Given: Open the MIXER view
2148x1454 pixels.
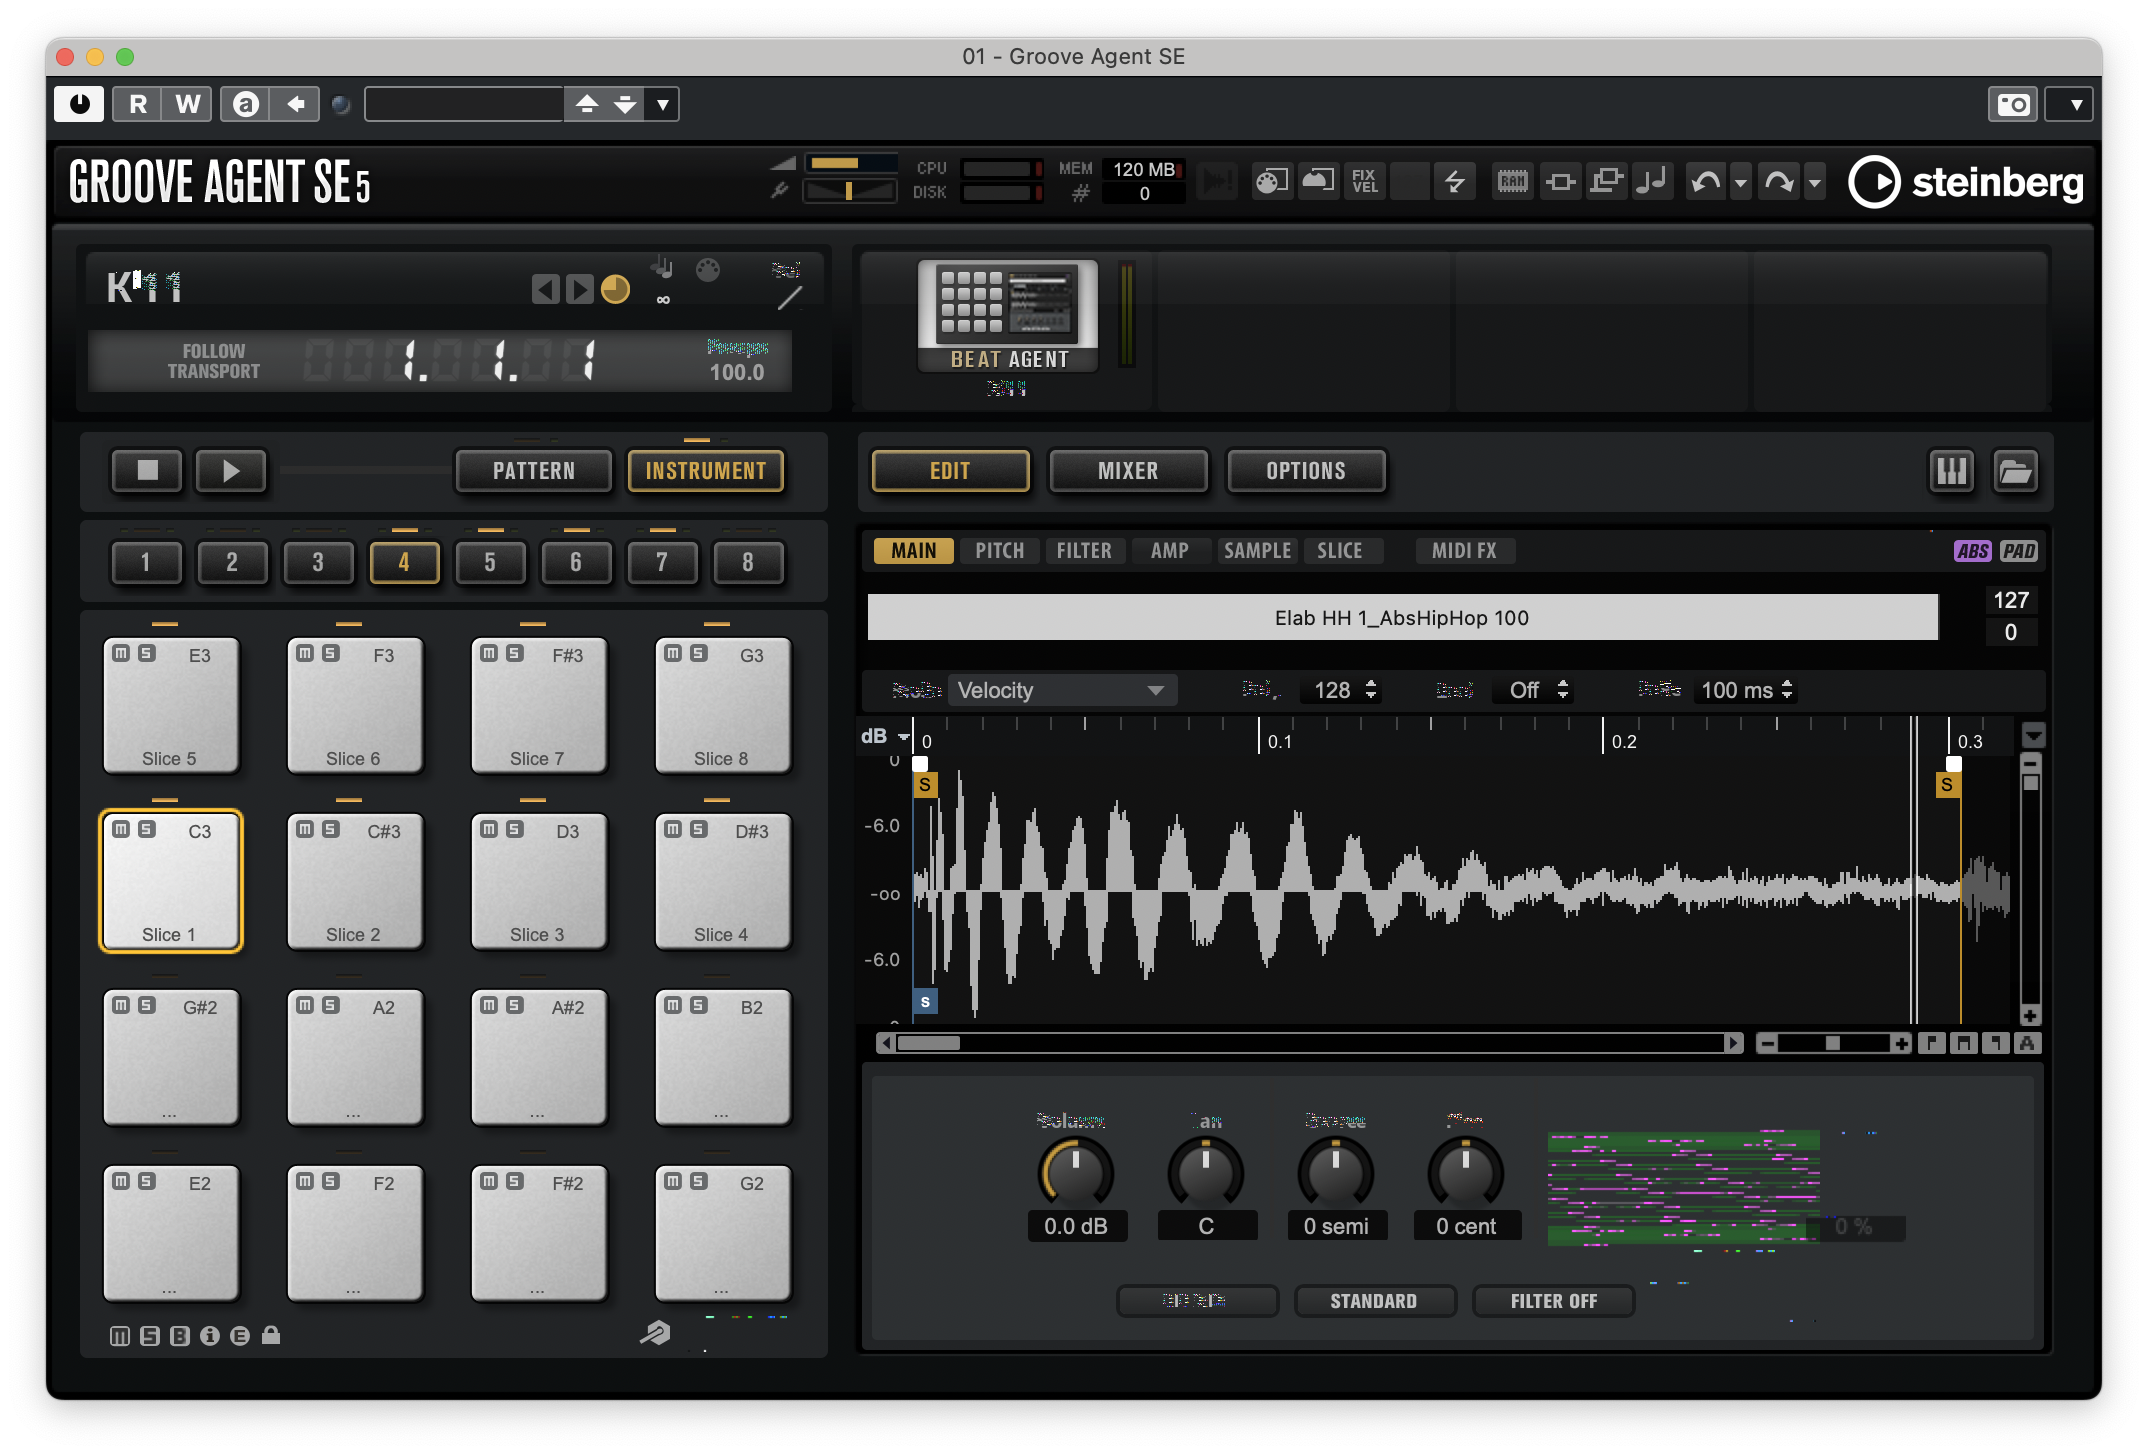Looking at the screenshot, I should [x=1128, y=471].
